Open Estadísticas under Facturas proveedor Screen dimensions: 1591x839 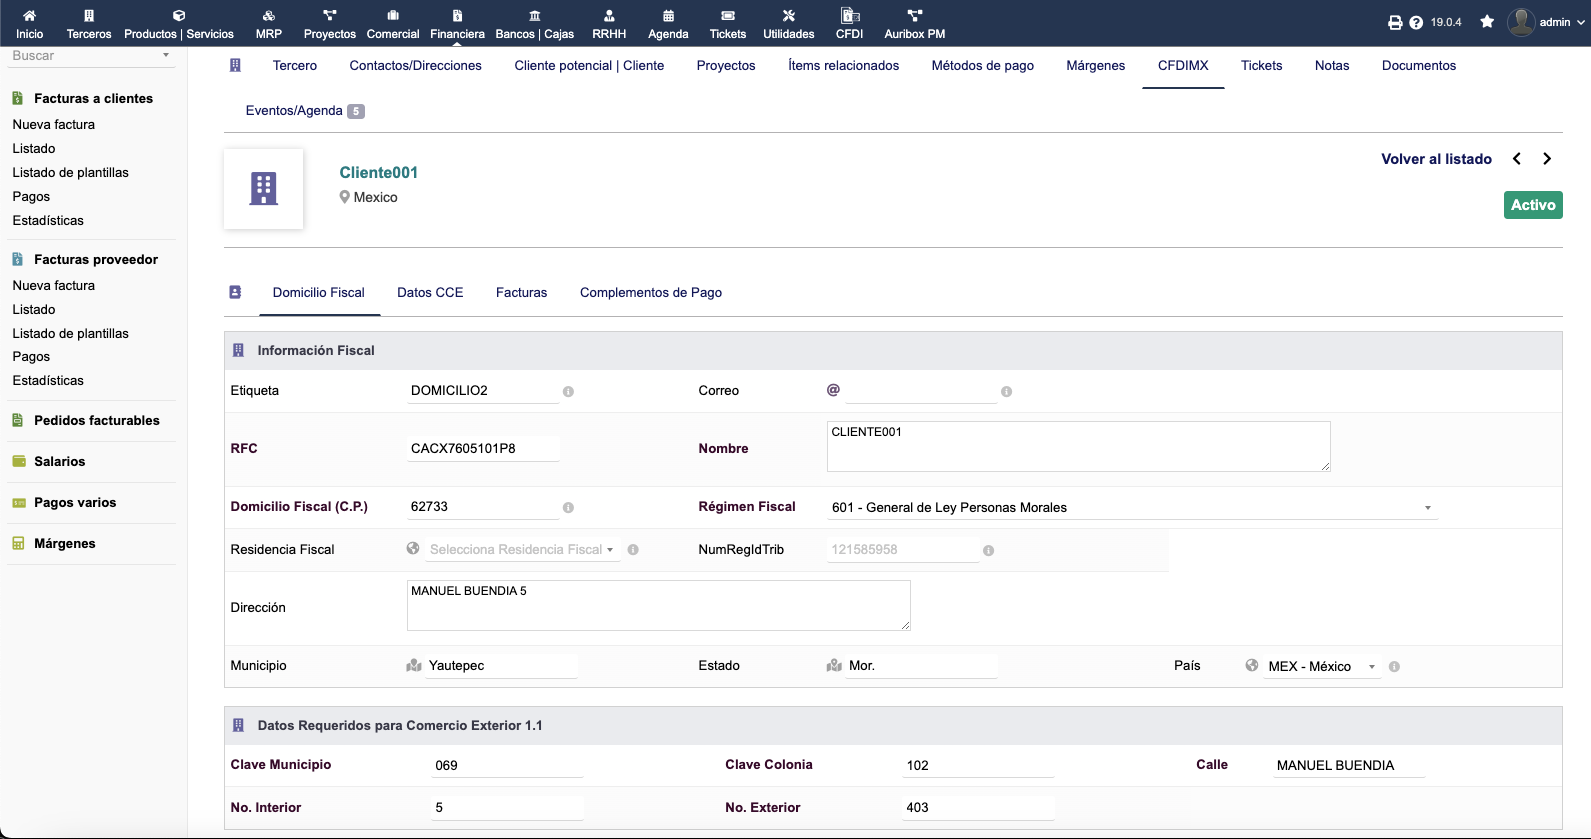pyautogui.click(x=48, y=381)
